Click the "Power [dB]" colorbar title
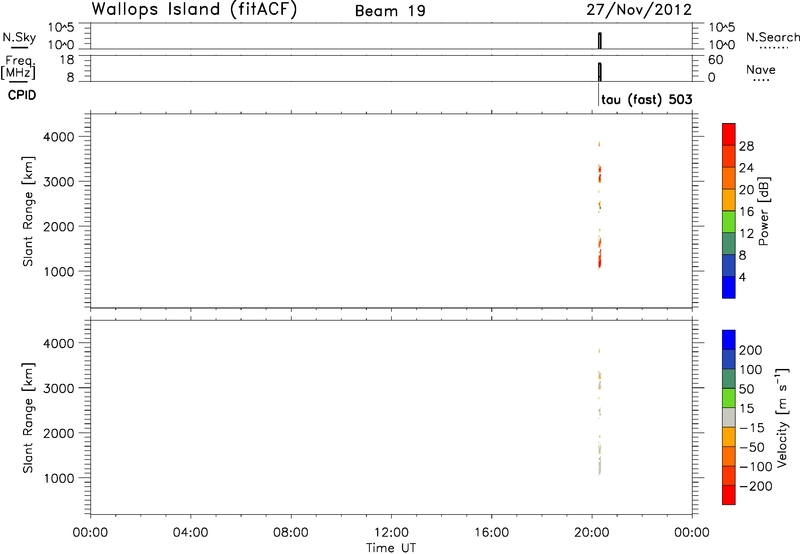The image size is (800, 554). [x=763, y=211]
